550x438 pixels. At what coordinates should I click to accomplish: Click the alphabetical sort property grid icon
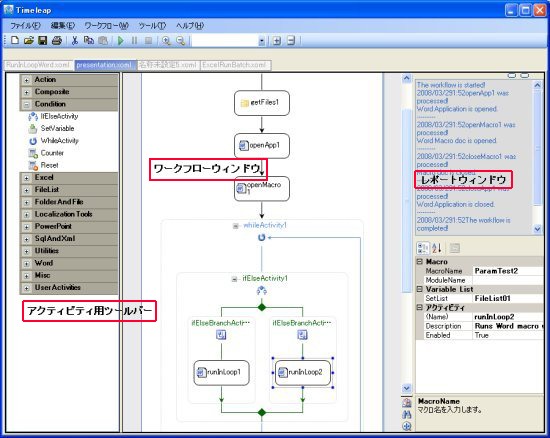(437, 248)
